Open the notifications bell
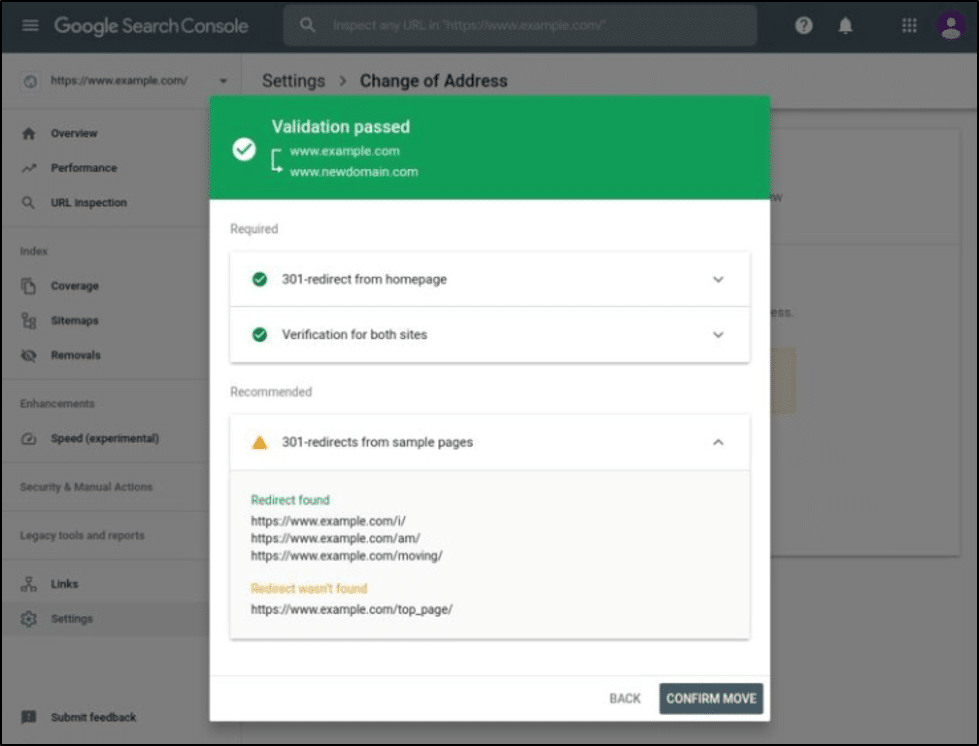The height and width of the screenshot is (746, 979). point(845,26)
